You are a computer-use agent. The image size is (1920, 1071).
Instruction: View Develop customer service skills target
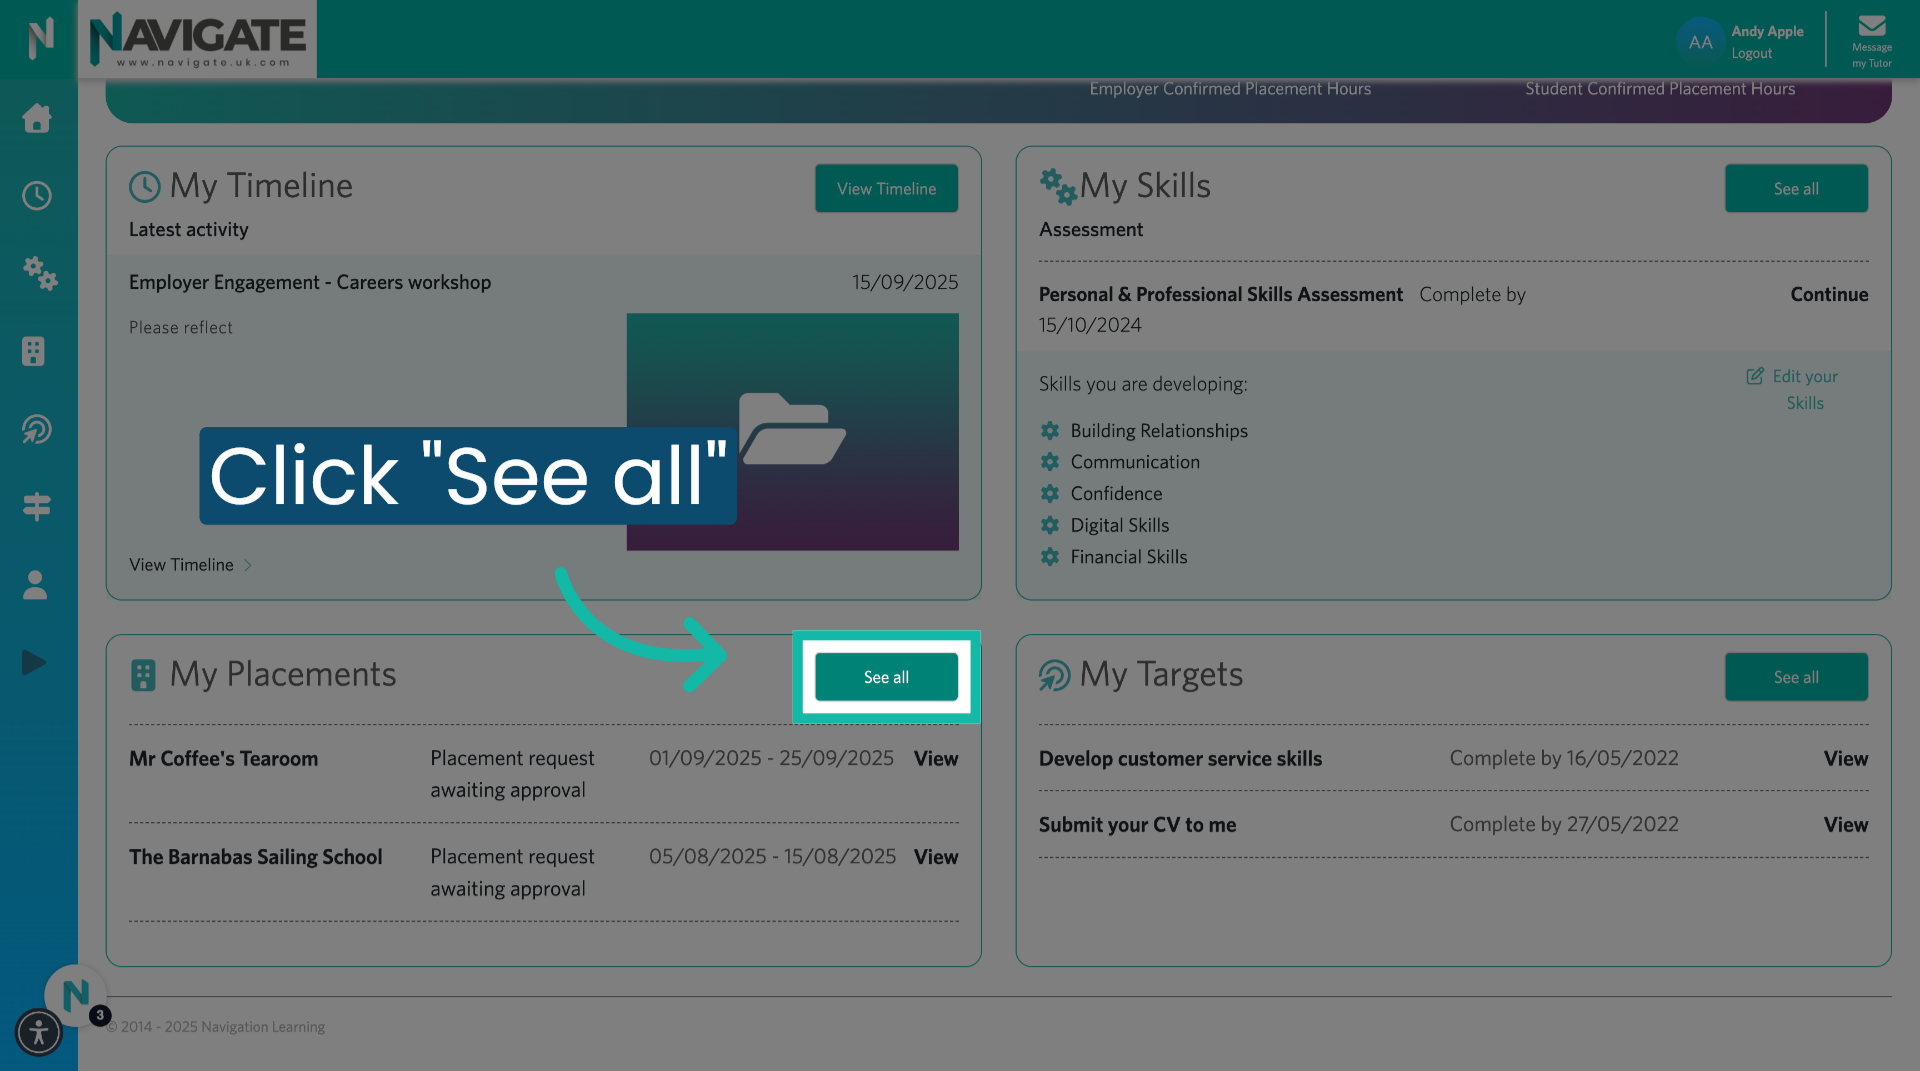[1845, 759]
